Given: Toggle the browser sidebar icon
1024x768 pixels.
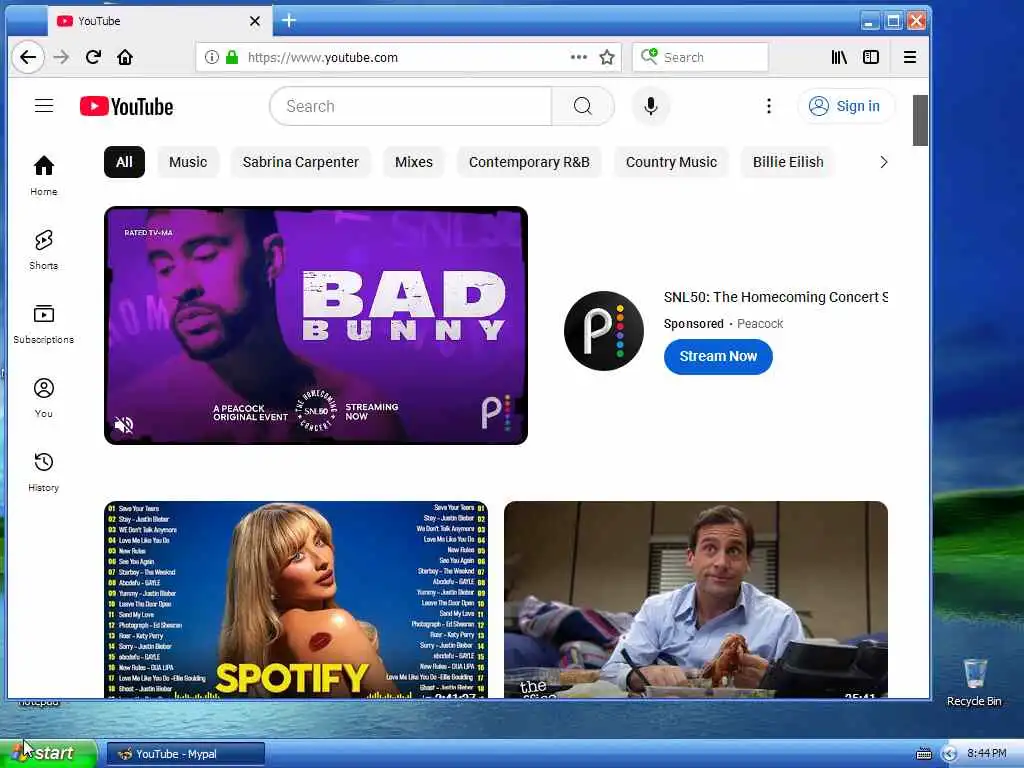Looking at the screenshot, I should (871, 57).
